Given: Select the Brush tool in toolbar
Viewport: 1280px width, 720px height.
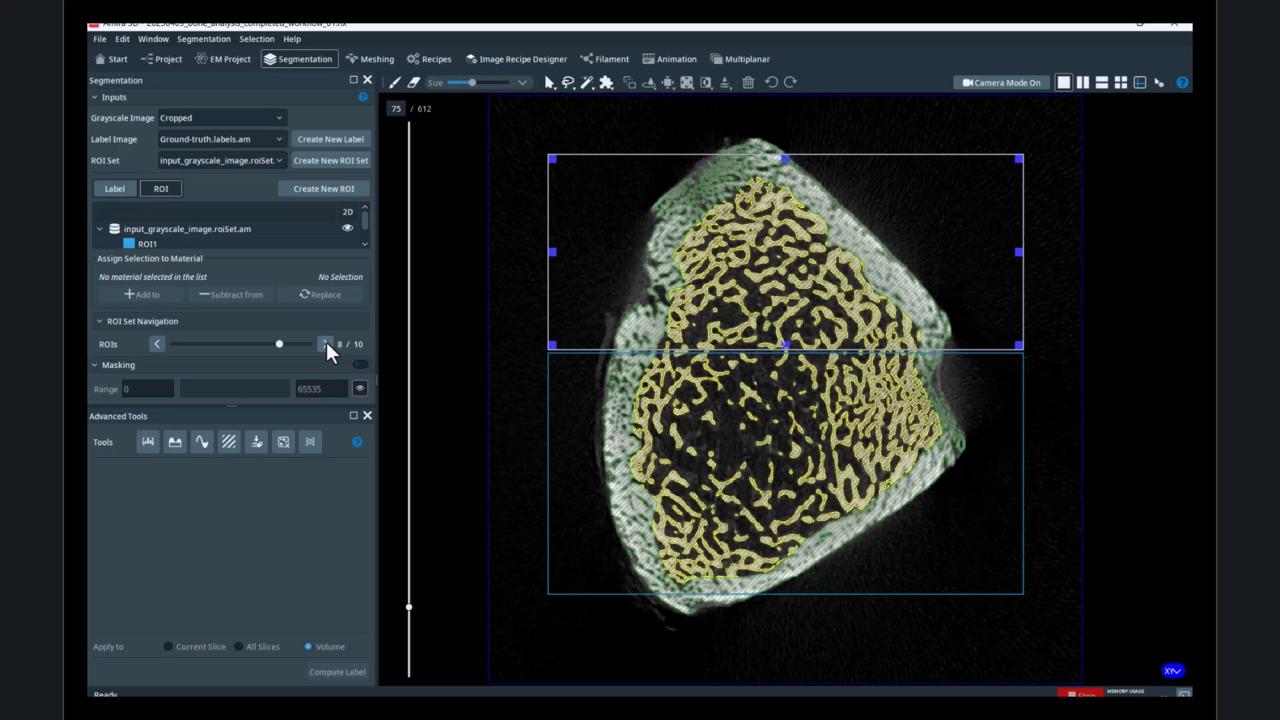Looking at the screenshot, I should click(395, 83).
